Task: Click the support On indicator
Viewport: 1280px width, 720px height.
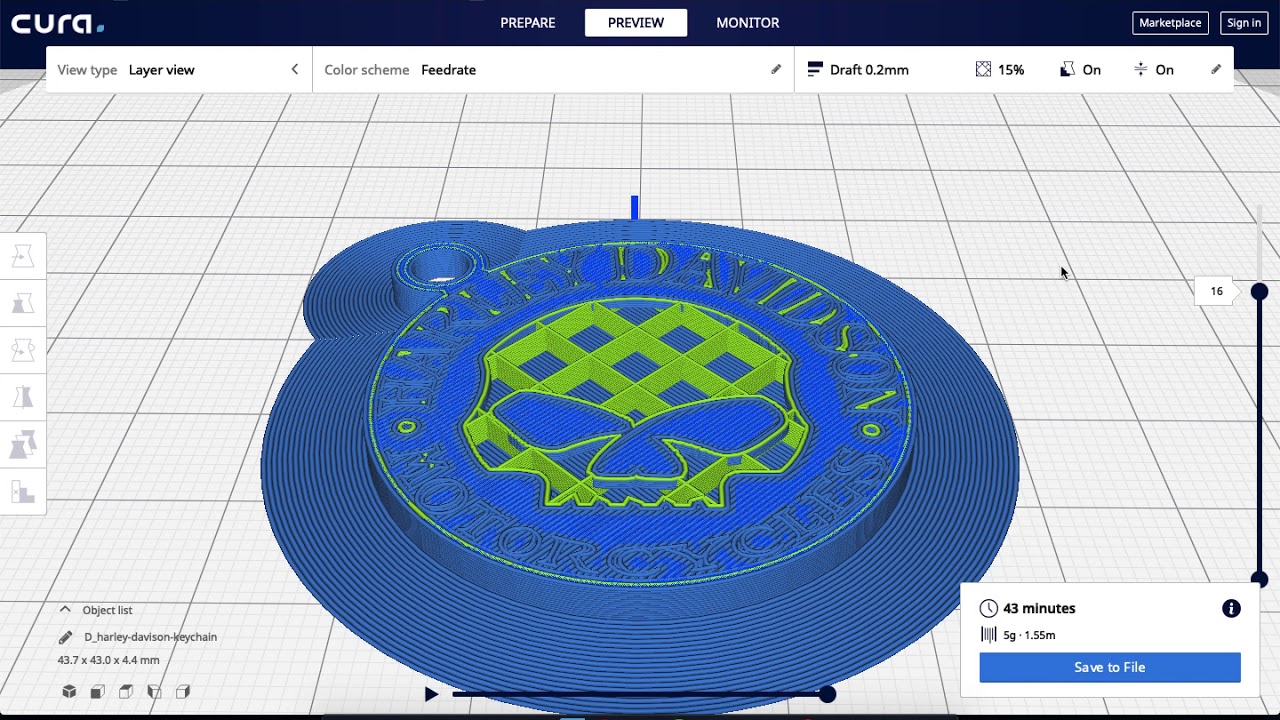Action: click(x=1081, y=70)
